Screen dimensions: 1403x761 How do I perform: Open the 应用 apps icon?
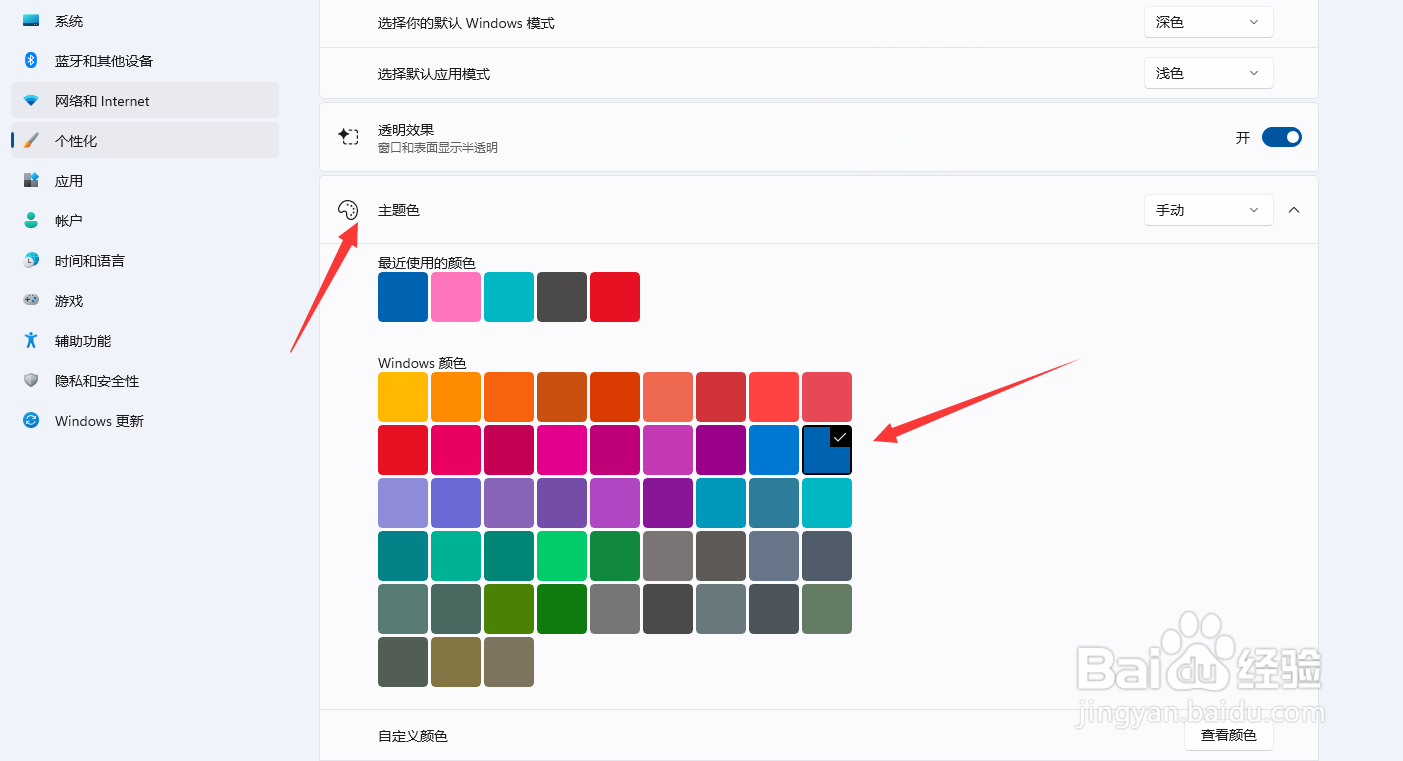pos(31,181)
